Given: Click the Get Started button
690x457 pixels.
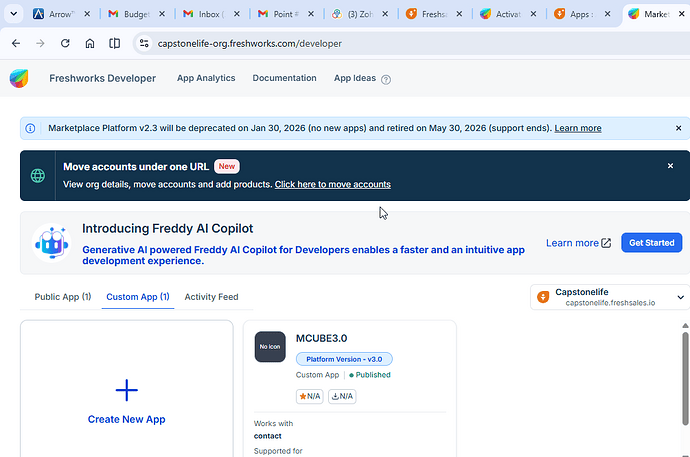Looking at the screenshot, I should pos(652,243).
